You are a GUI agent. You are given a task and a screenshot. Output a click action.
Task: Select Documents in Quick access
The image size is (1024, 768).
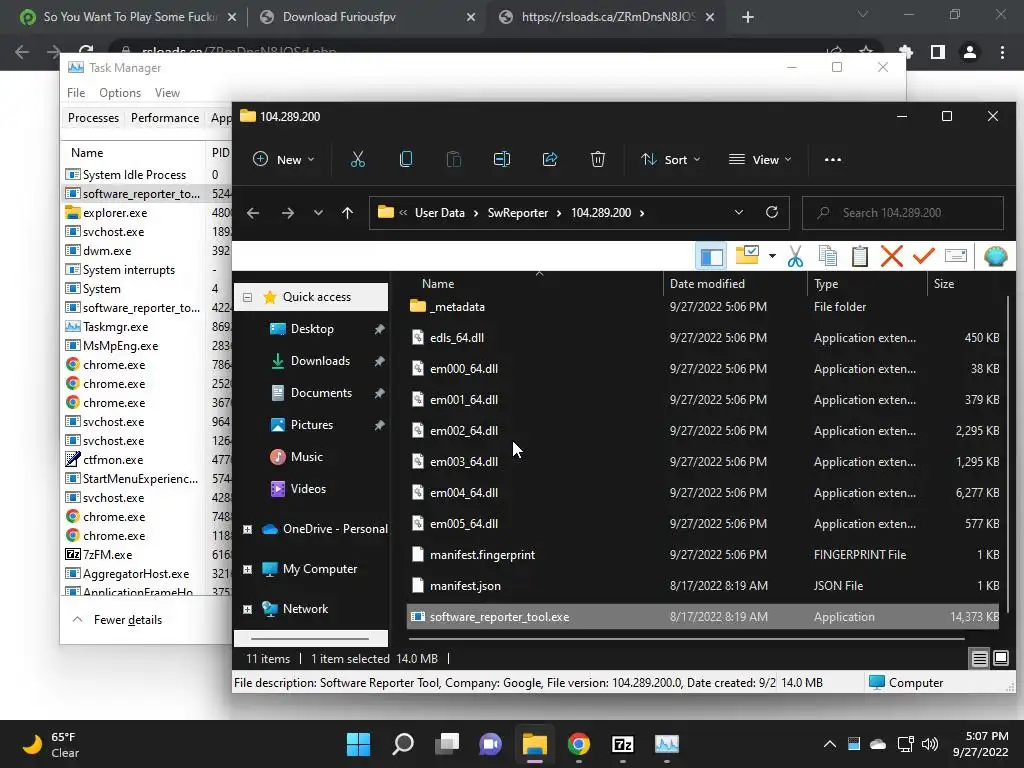[321, 393]
